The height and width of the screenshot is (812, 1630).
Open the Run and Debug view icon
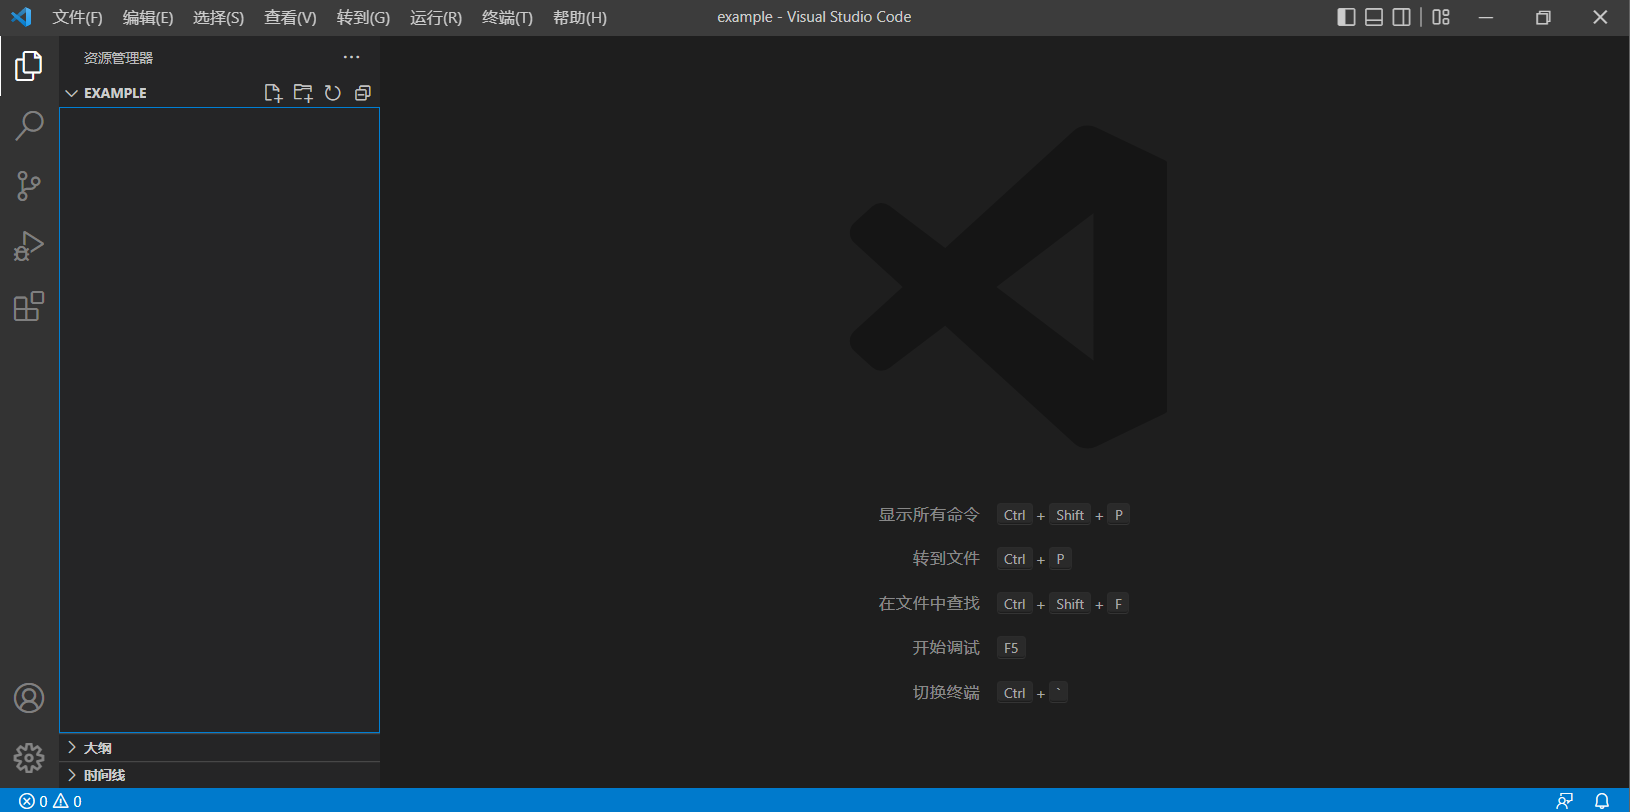pos(29,246)
